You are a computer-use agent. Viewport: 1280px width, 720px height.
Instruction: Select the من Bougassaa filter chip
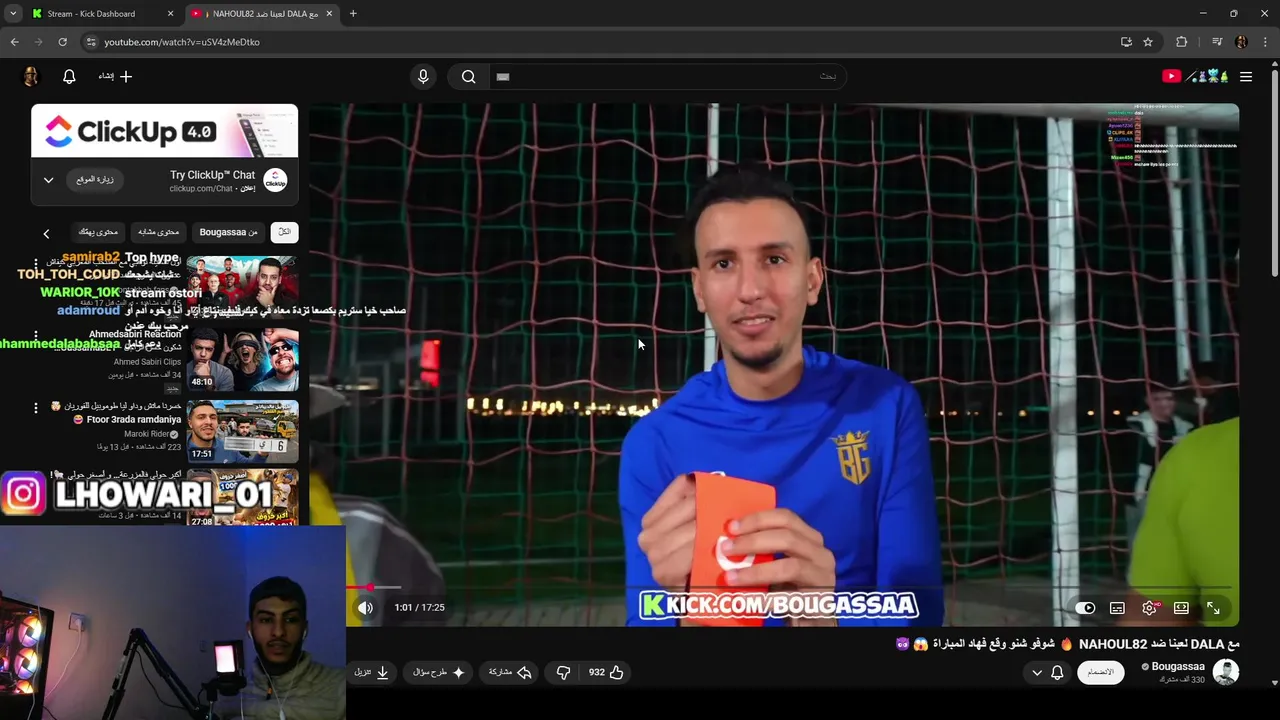coord(228,232)
